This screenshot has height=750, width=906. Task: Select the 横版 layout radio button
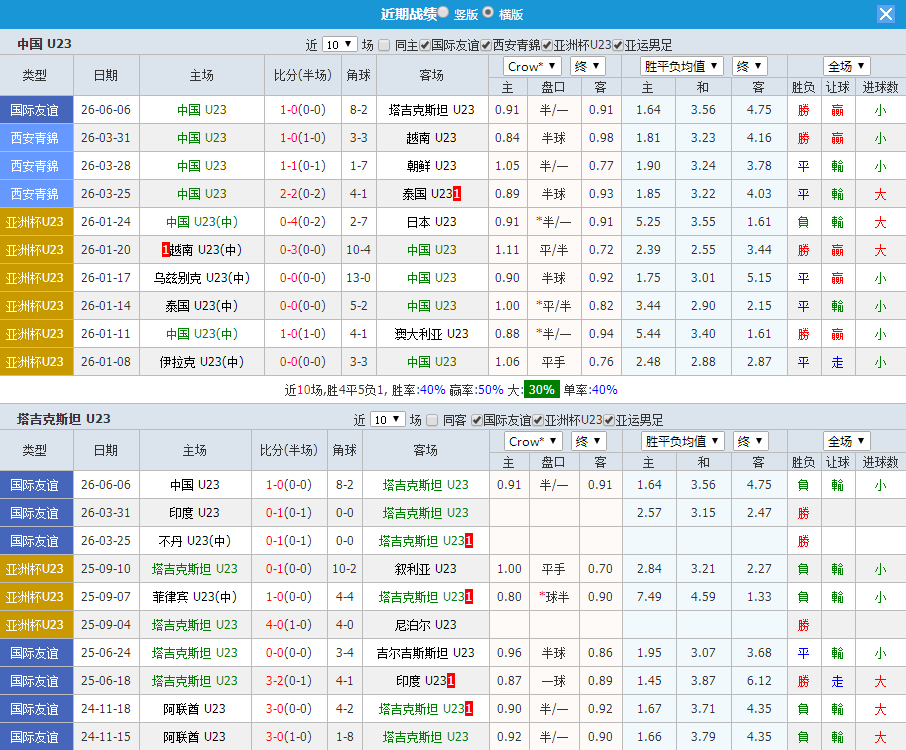[488, 12]
